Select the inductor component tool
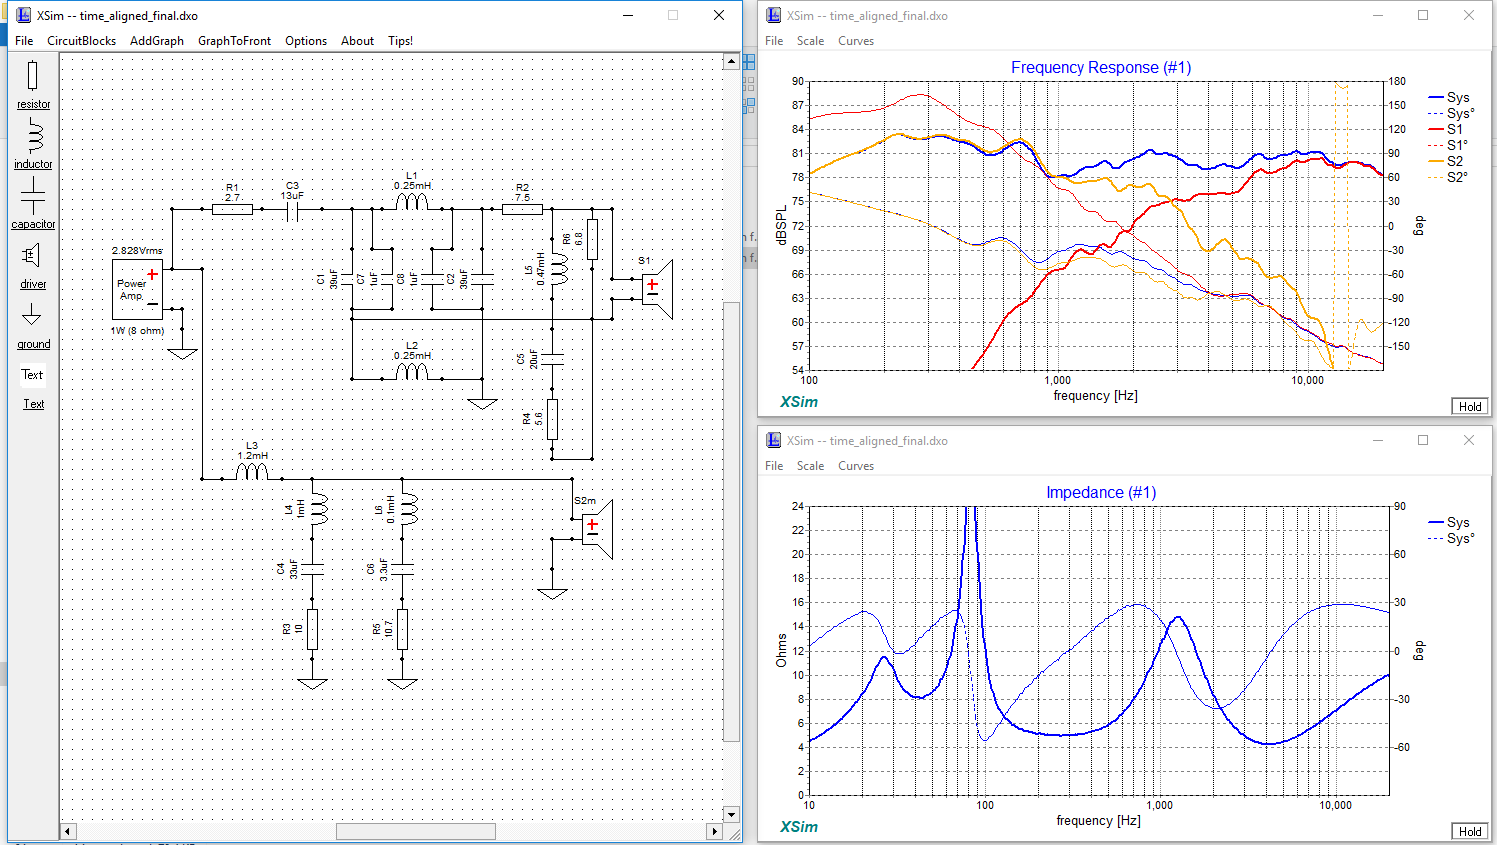The height and width of the screenshot is (845, 1497). [33, 144]
